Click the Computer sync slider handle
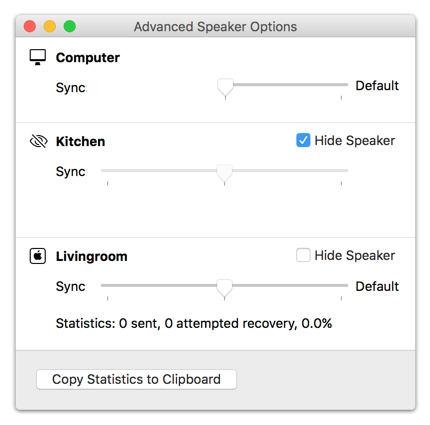The image size is (430, 425). 225,88
